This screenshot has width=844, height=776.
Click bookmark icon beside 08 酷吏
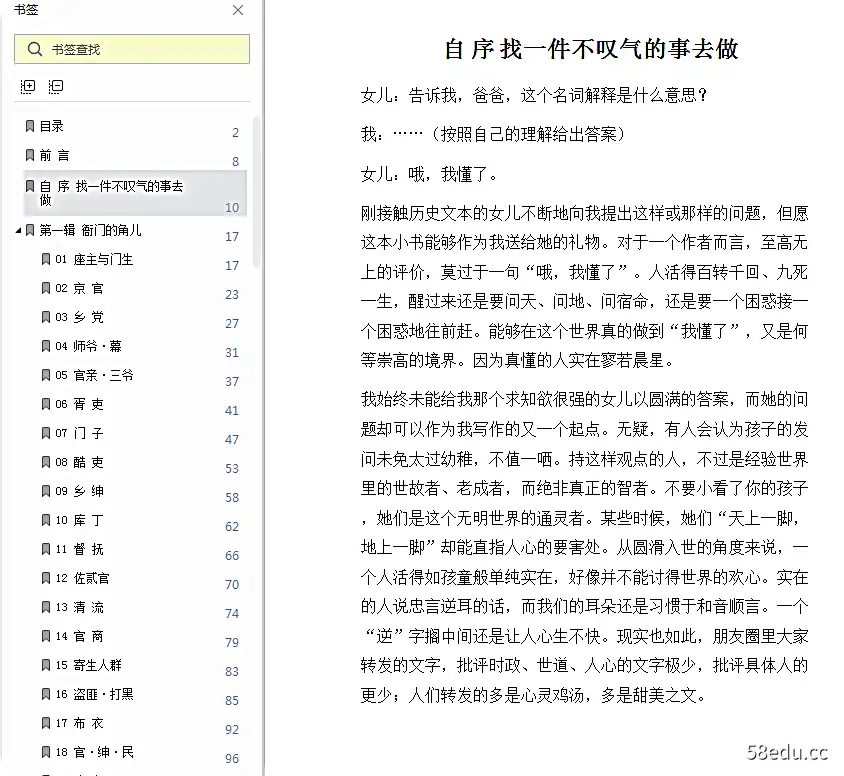click(46, 462)
